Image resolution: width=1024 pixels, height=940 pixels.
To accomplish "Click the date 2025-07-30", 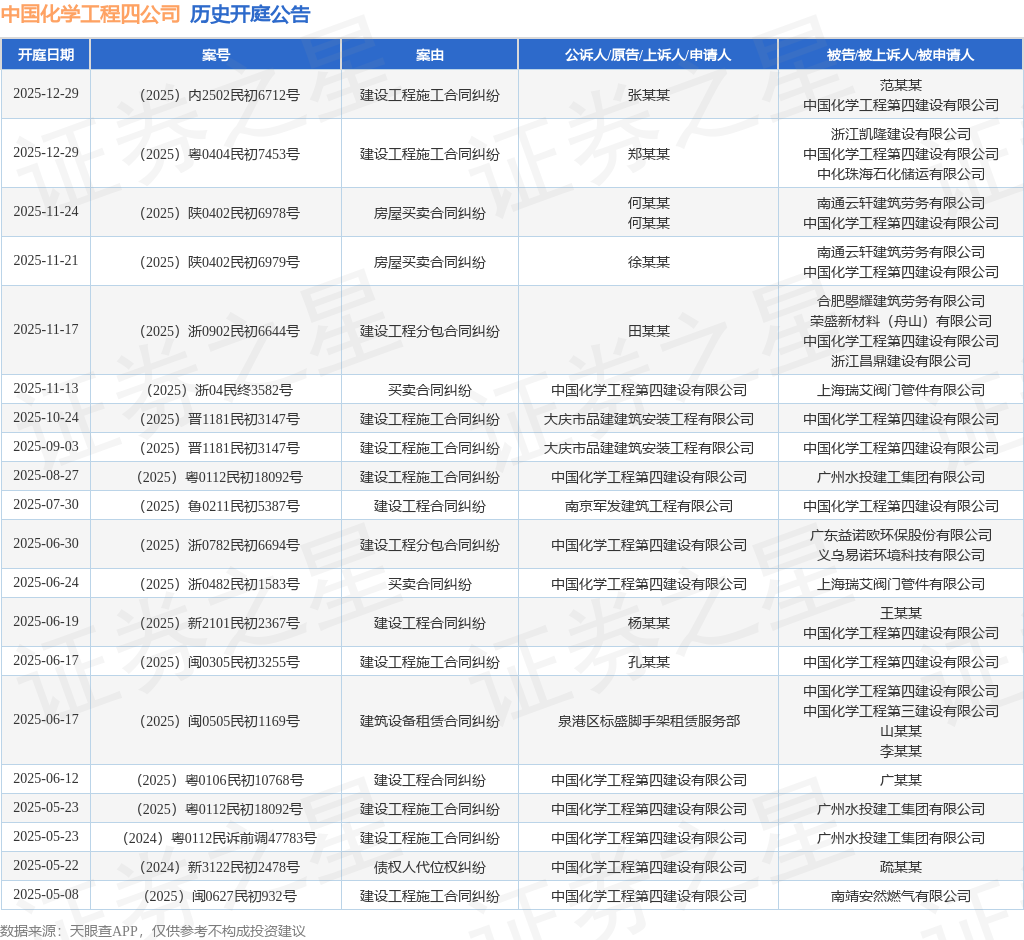I will click(x=46, y=505).
